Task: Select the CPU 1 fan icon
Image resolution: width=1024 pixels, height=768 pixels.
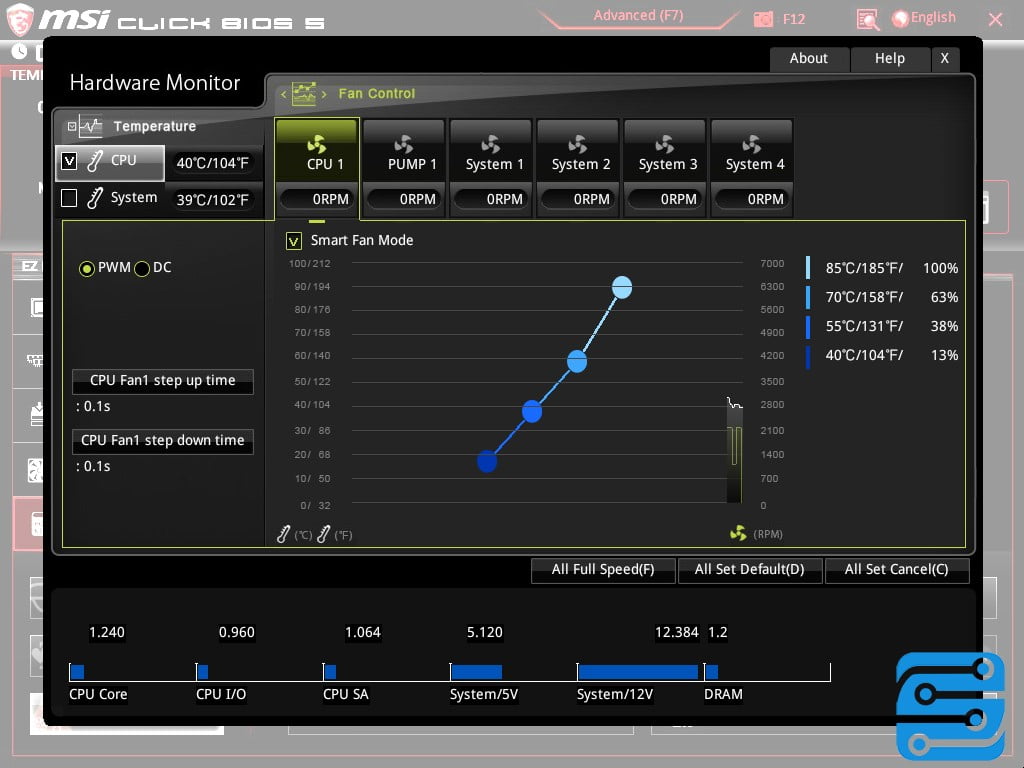Action: tap(317, 144)
